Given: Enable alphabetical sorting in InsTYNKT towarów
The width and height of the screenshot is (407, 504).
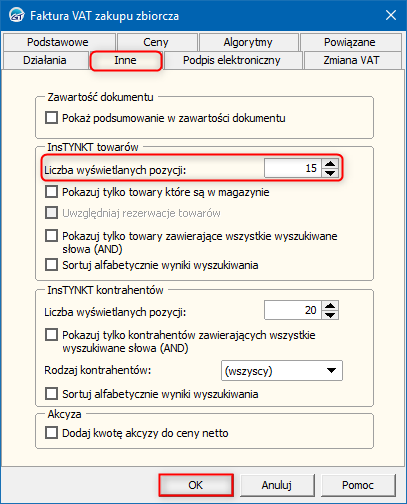Looking at the screenshot, I should click(x=51, y=265).
